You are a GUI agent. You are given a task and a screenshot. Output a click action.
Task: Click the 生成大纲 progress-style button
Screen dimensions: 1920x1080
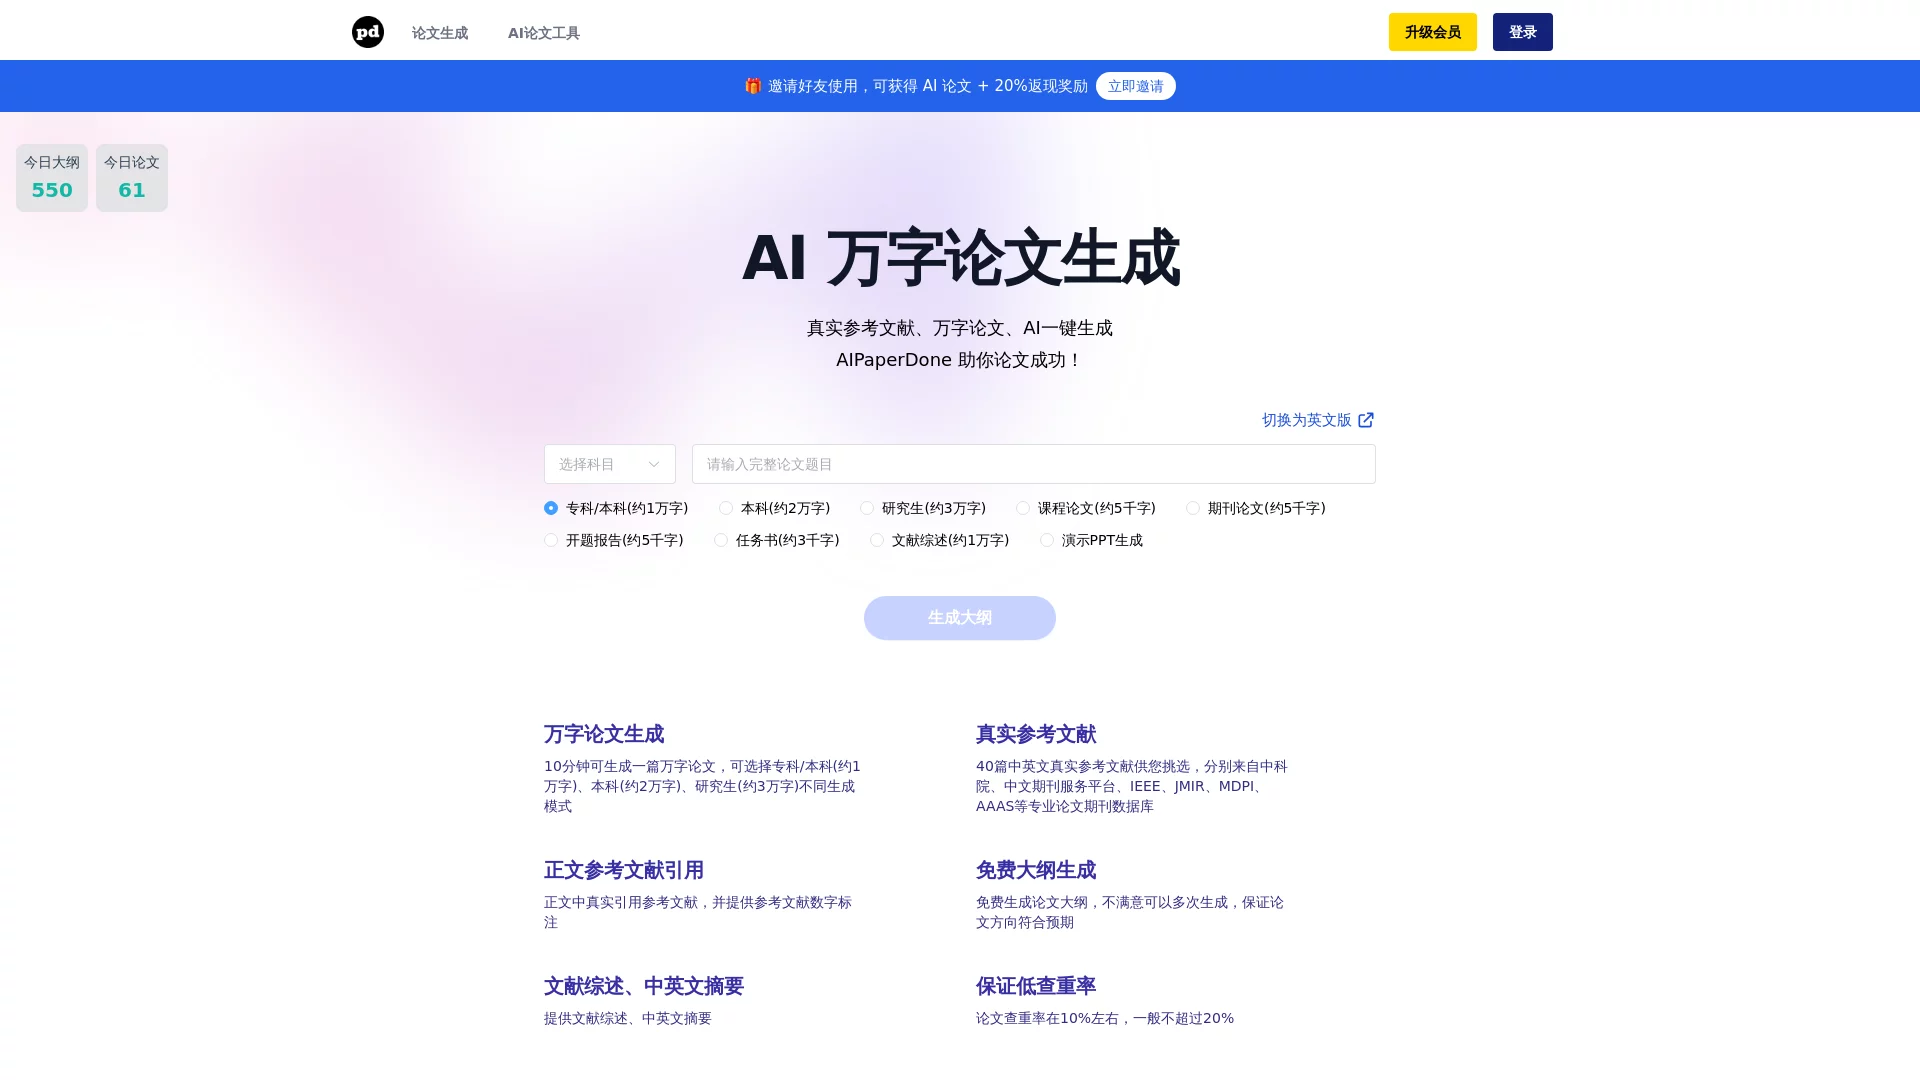click(959, 617)
